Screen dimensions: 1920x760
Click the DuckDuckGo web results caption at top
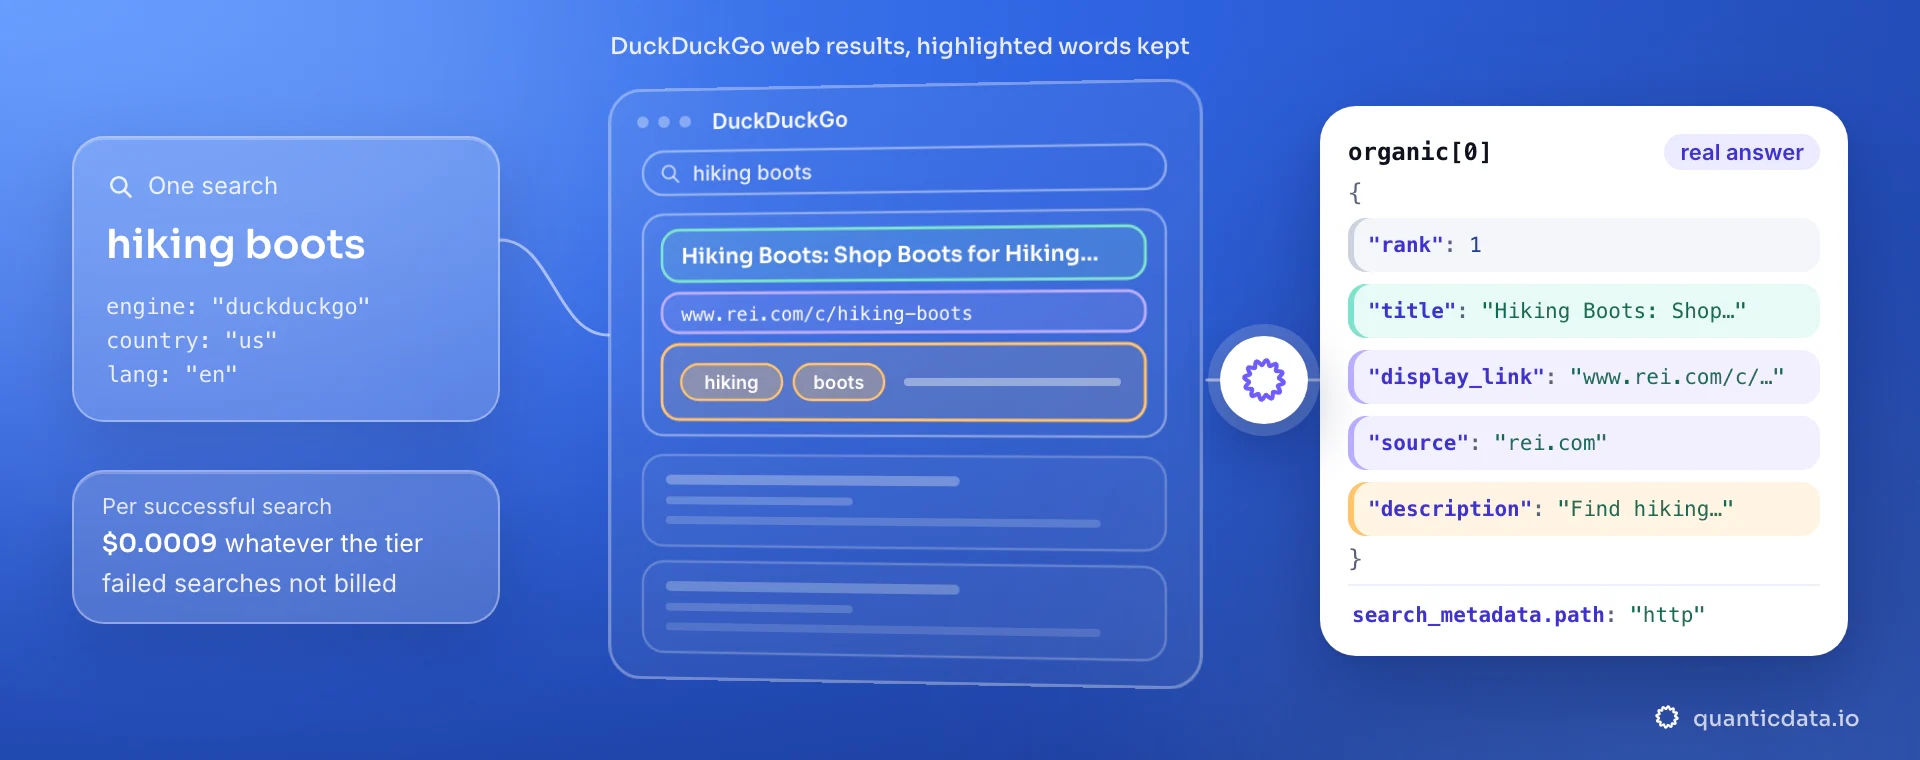900,46
